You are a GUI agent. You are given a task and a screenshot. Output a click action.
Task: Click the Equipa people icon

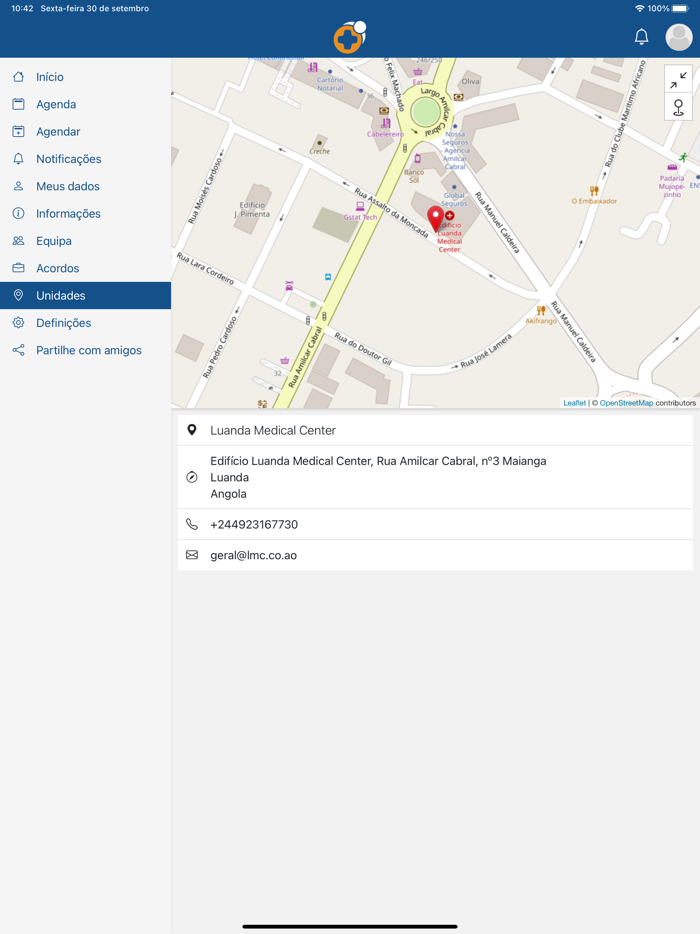click(x=18, y=241)
